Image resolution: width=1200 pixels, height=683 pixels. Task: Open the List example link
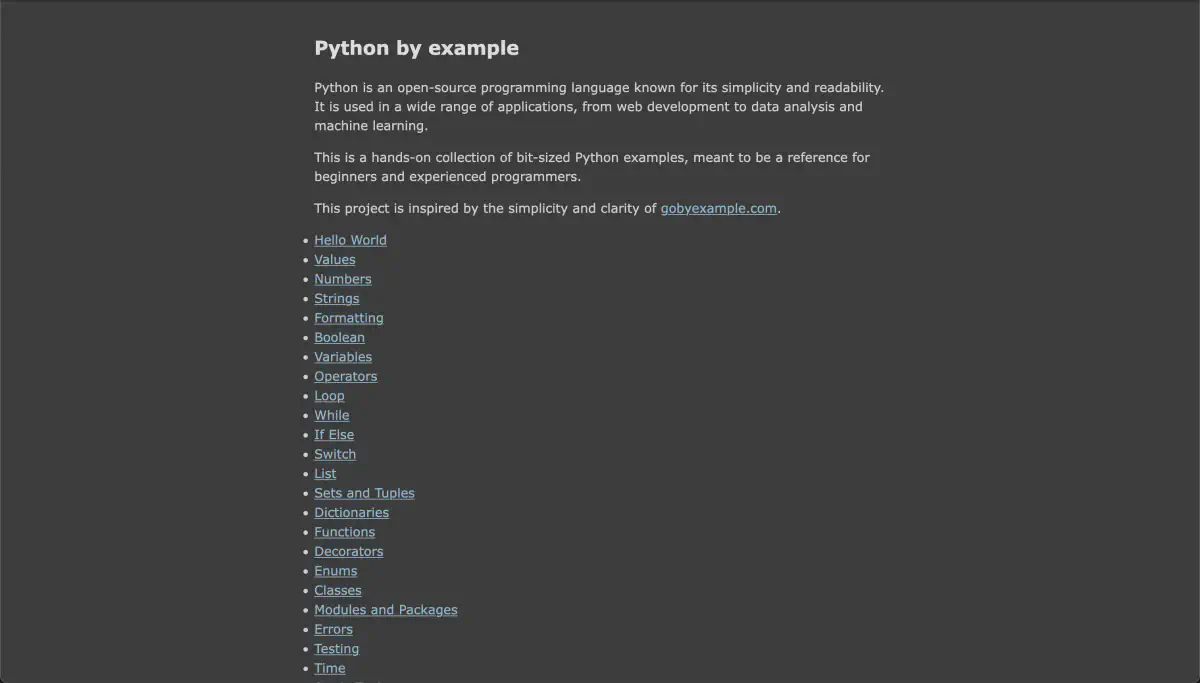click(x=325, y=474)
